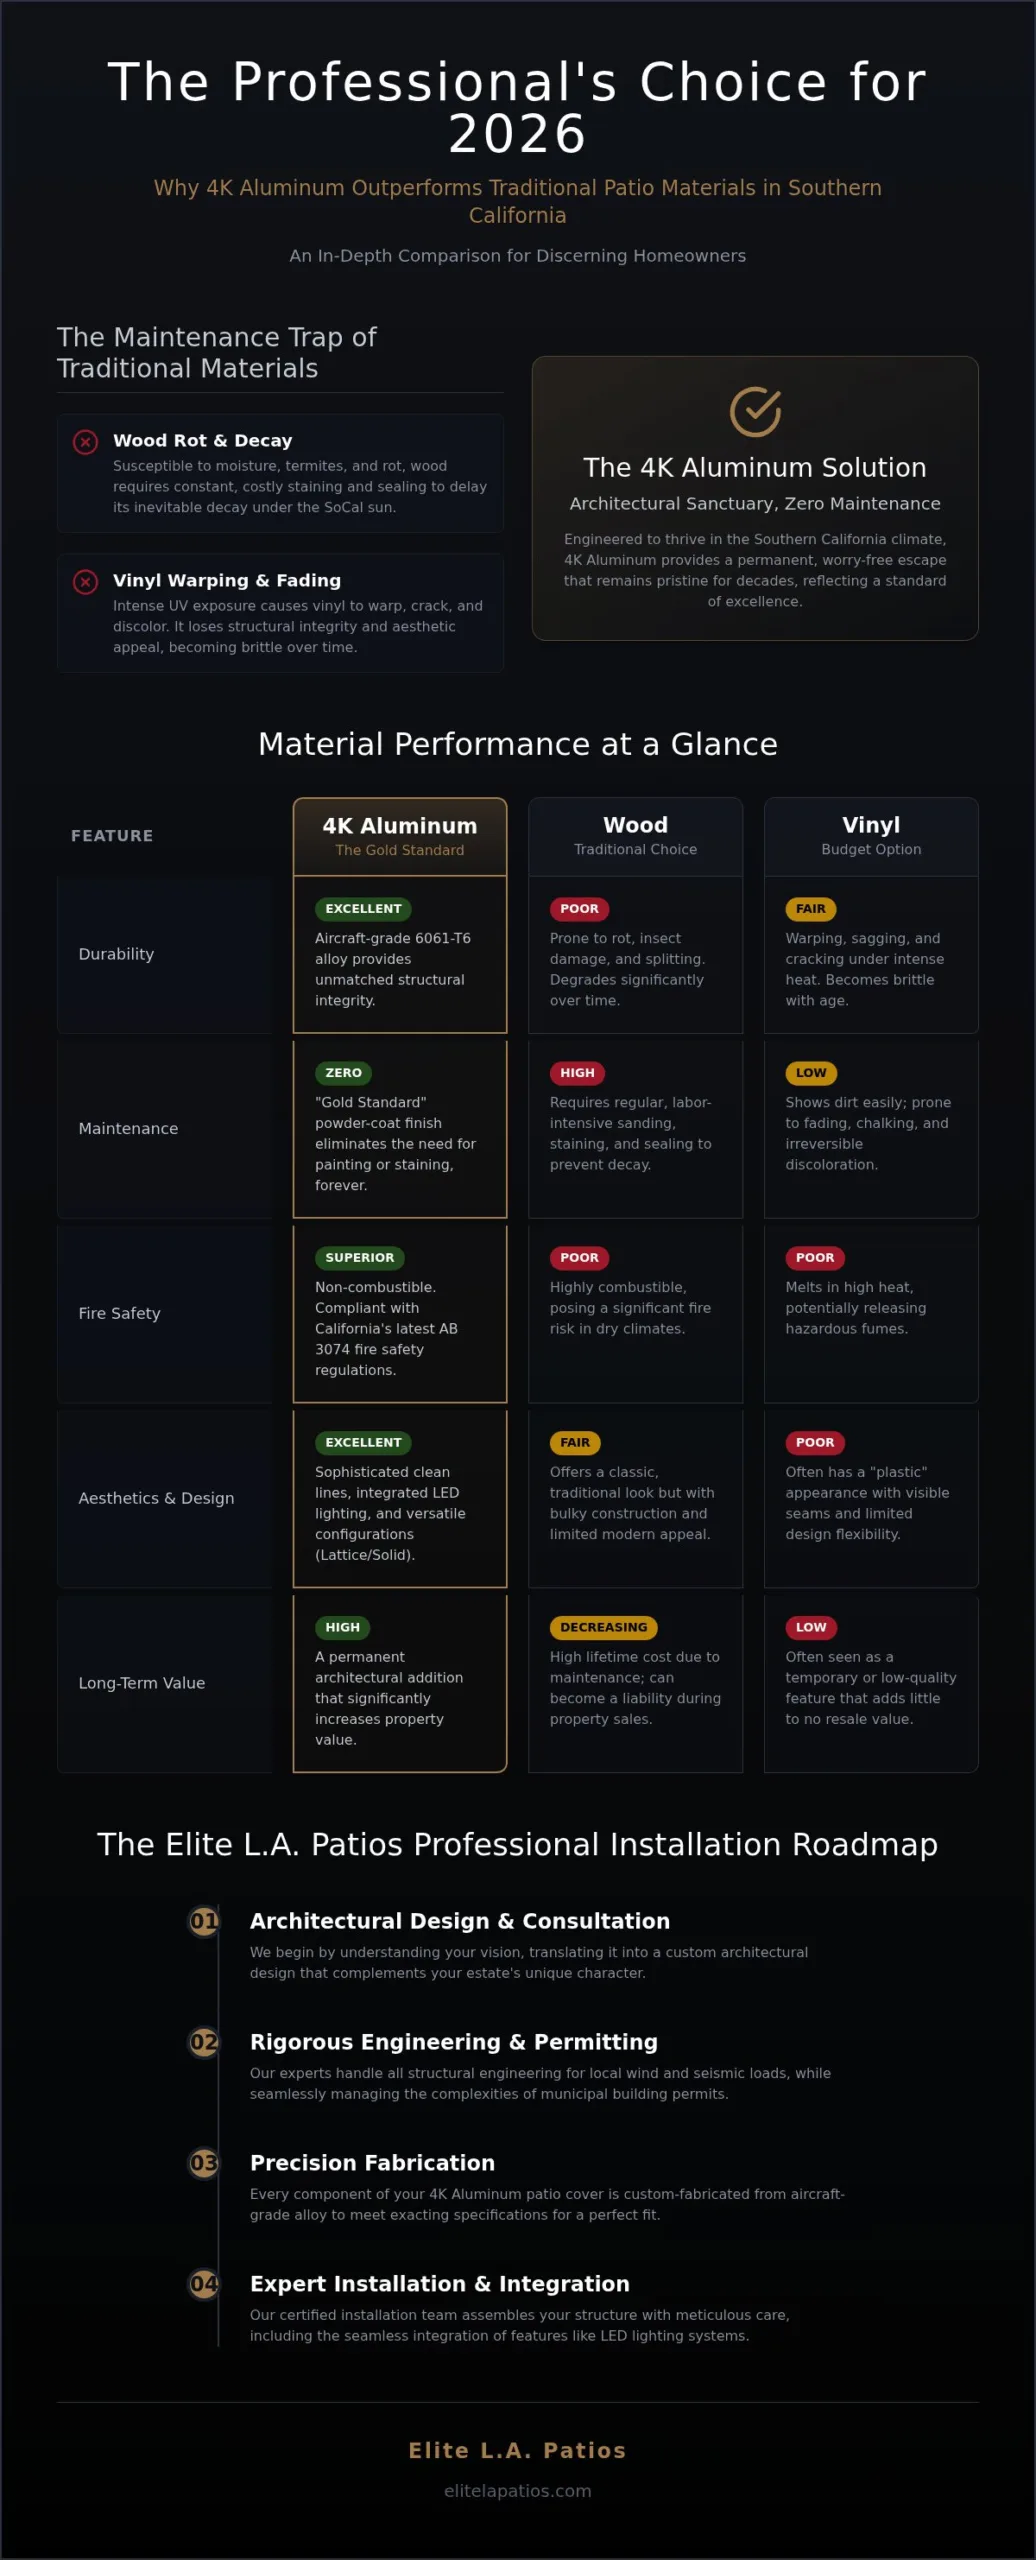Click the Architectural Design & Consultation heading
The height and width of the screenshot is (2560, 1036).
pyautogui.click(x=460, y=1921)
